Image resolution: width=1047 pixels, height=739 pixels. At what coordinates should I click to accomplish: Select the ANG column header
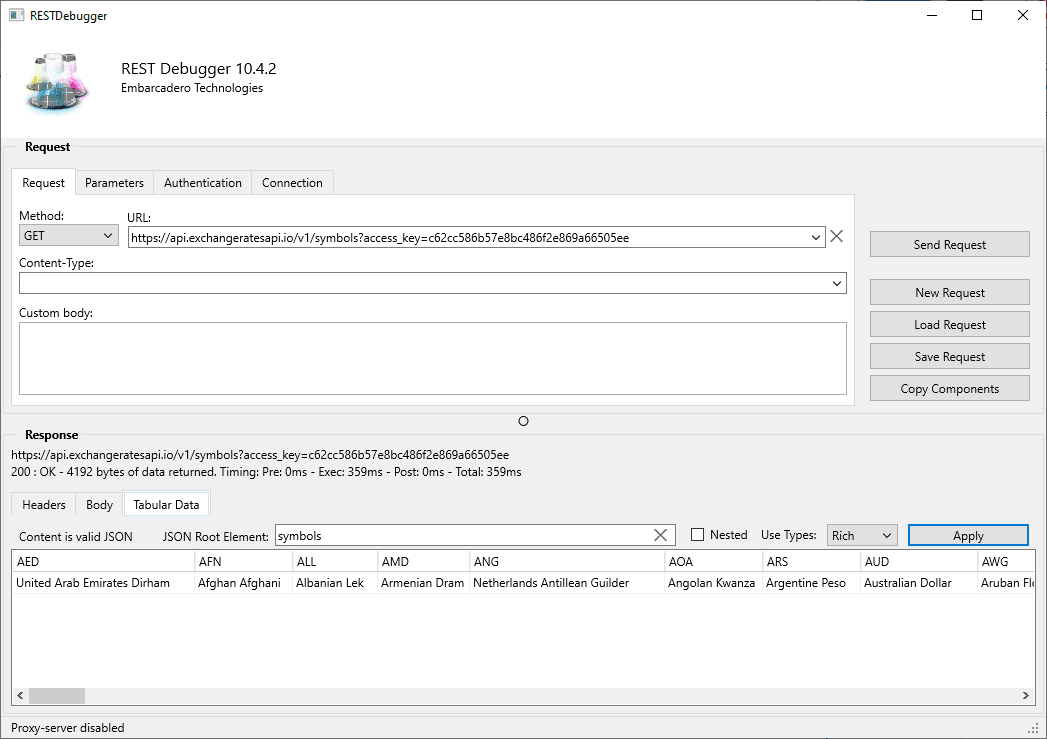coord(567,561)
